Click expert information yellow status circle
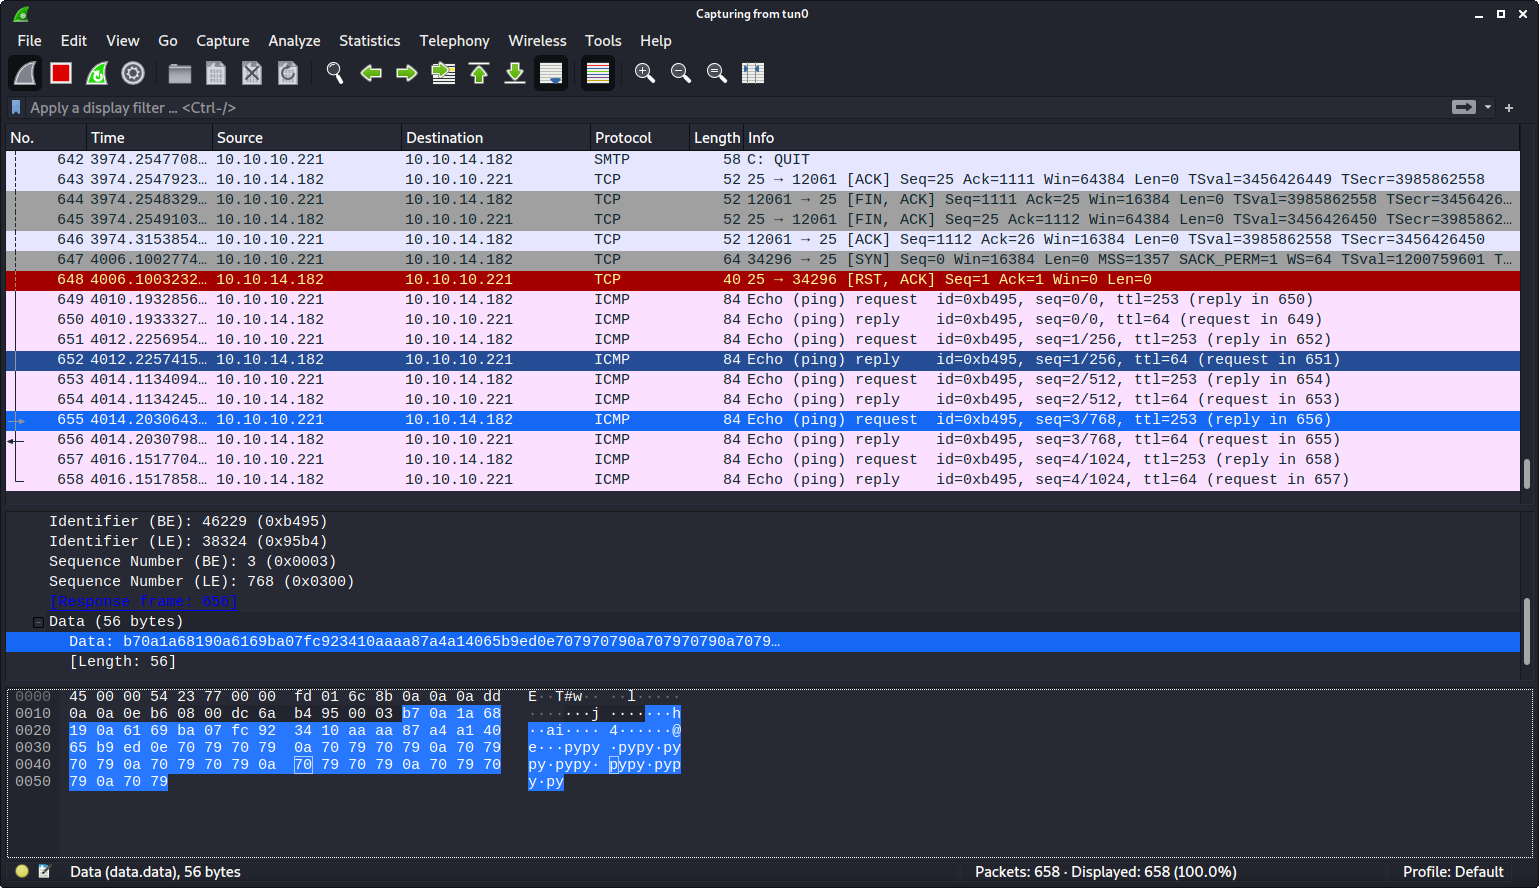Image resolution: width=1539 pixels, height=888 pixels. tap(22, 872)
